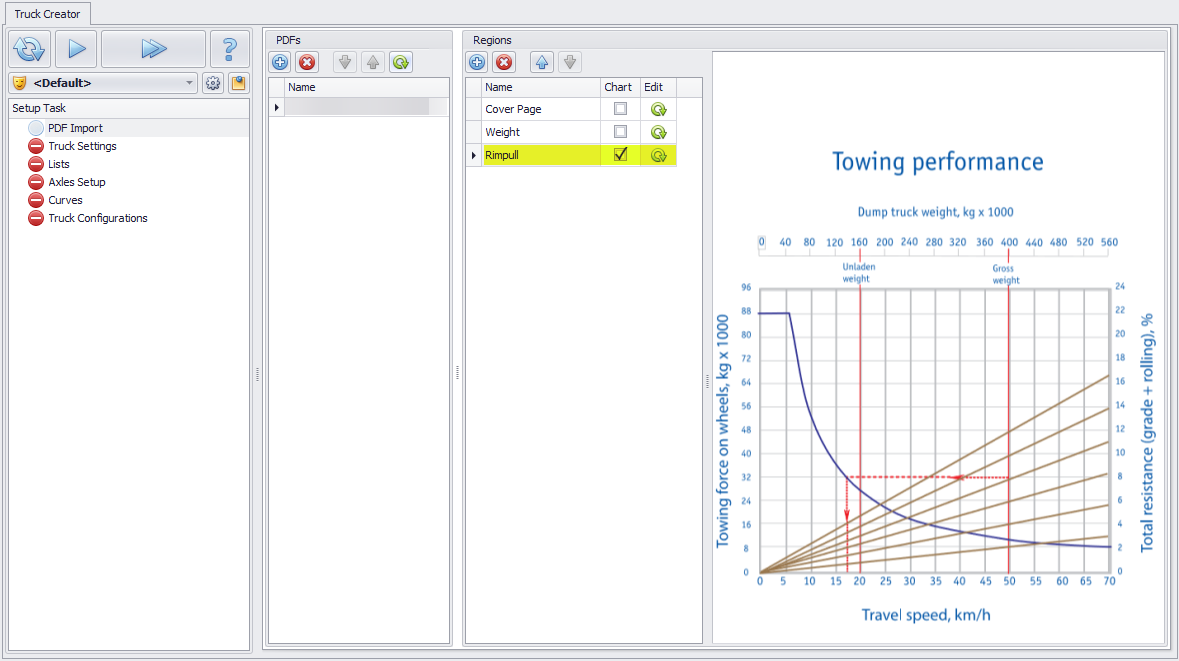
Task: Click the refresh button in the main toolbar
Action: pyautogui.click(x=30, y=48)
